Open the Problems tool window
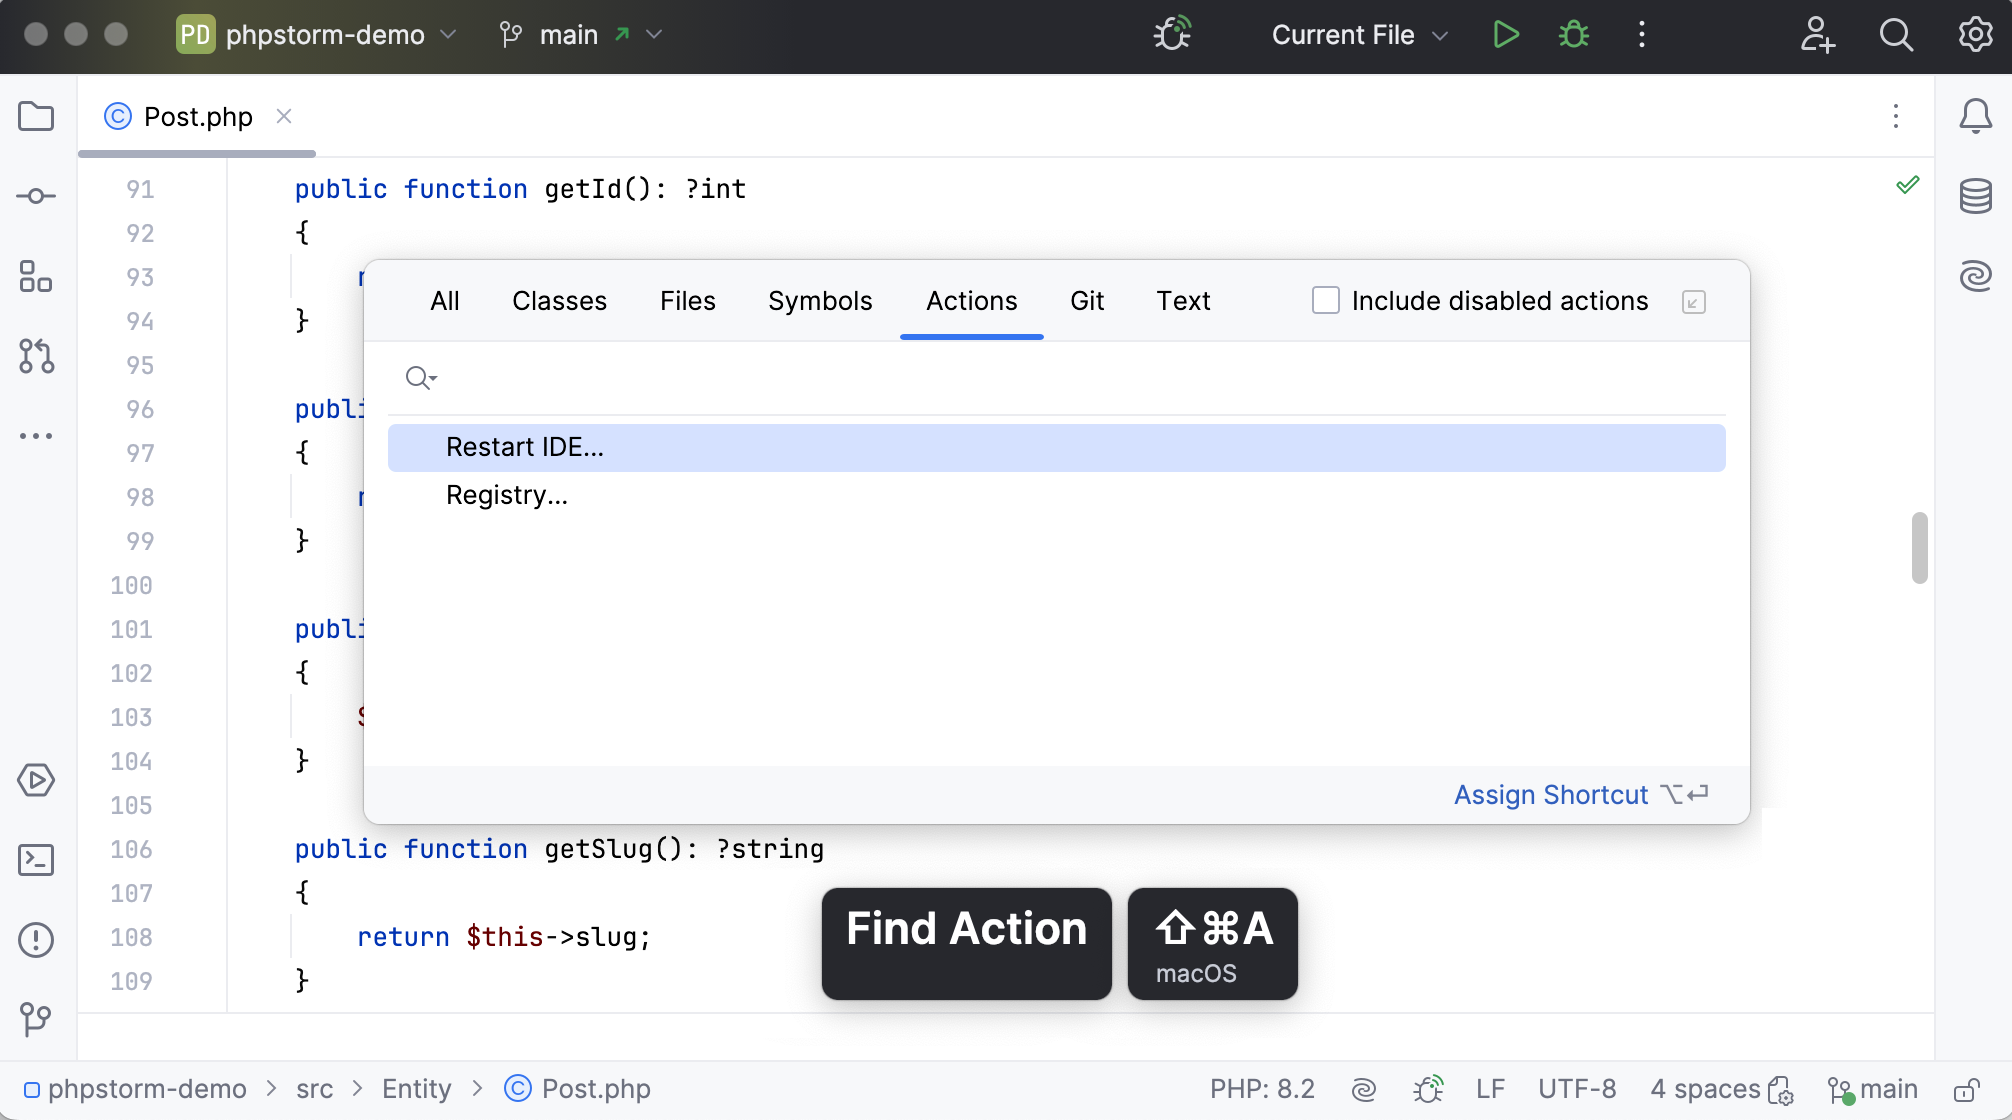Image resolution: width=2012 pixels, height=1120 pixels. 37,939
